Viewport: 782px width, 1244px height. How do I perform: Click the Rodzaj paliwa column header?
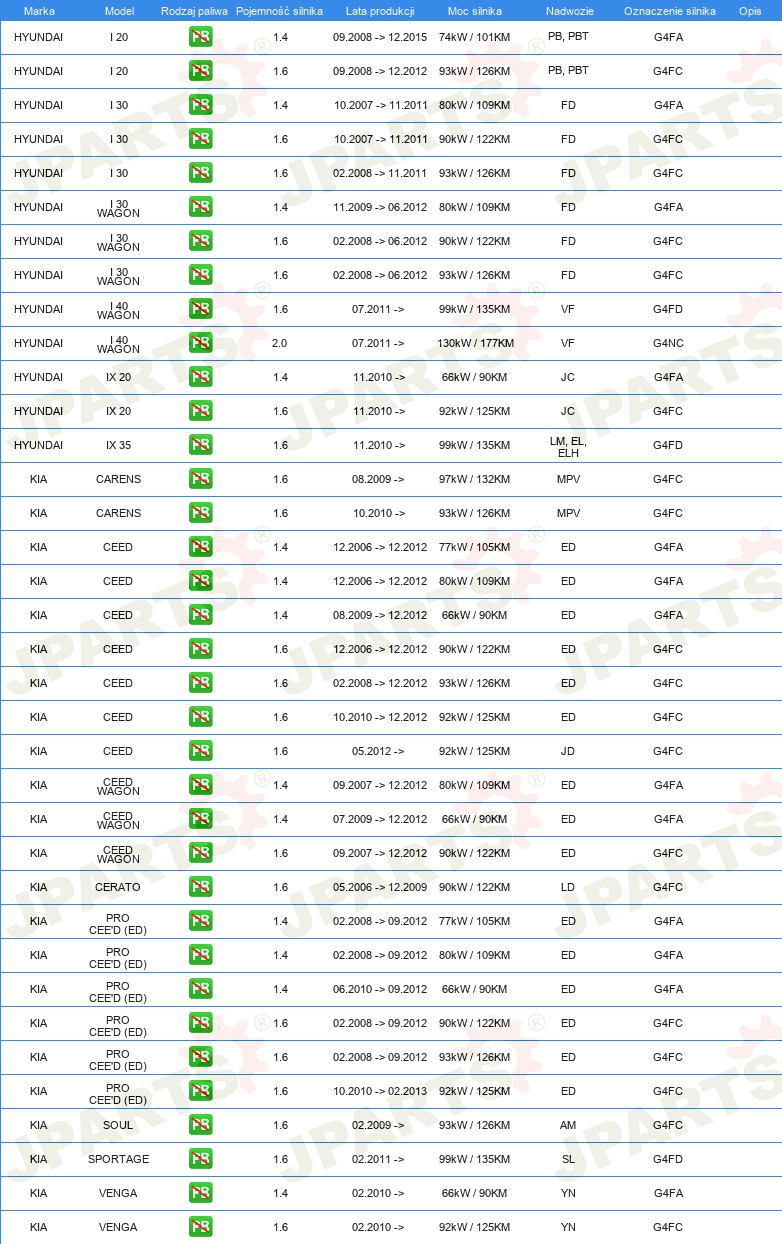[x=194, y=10]
